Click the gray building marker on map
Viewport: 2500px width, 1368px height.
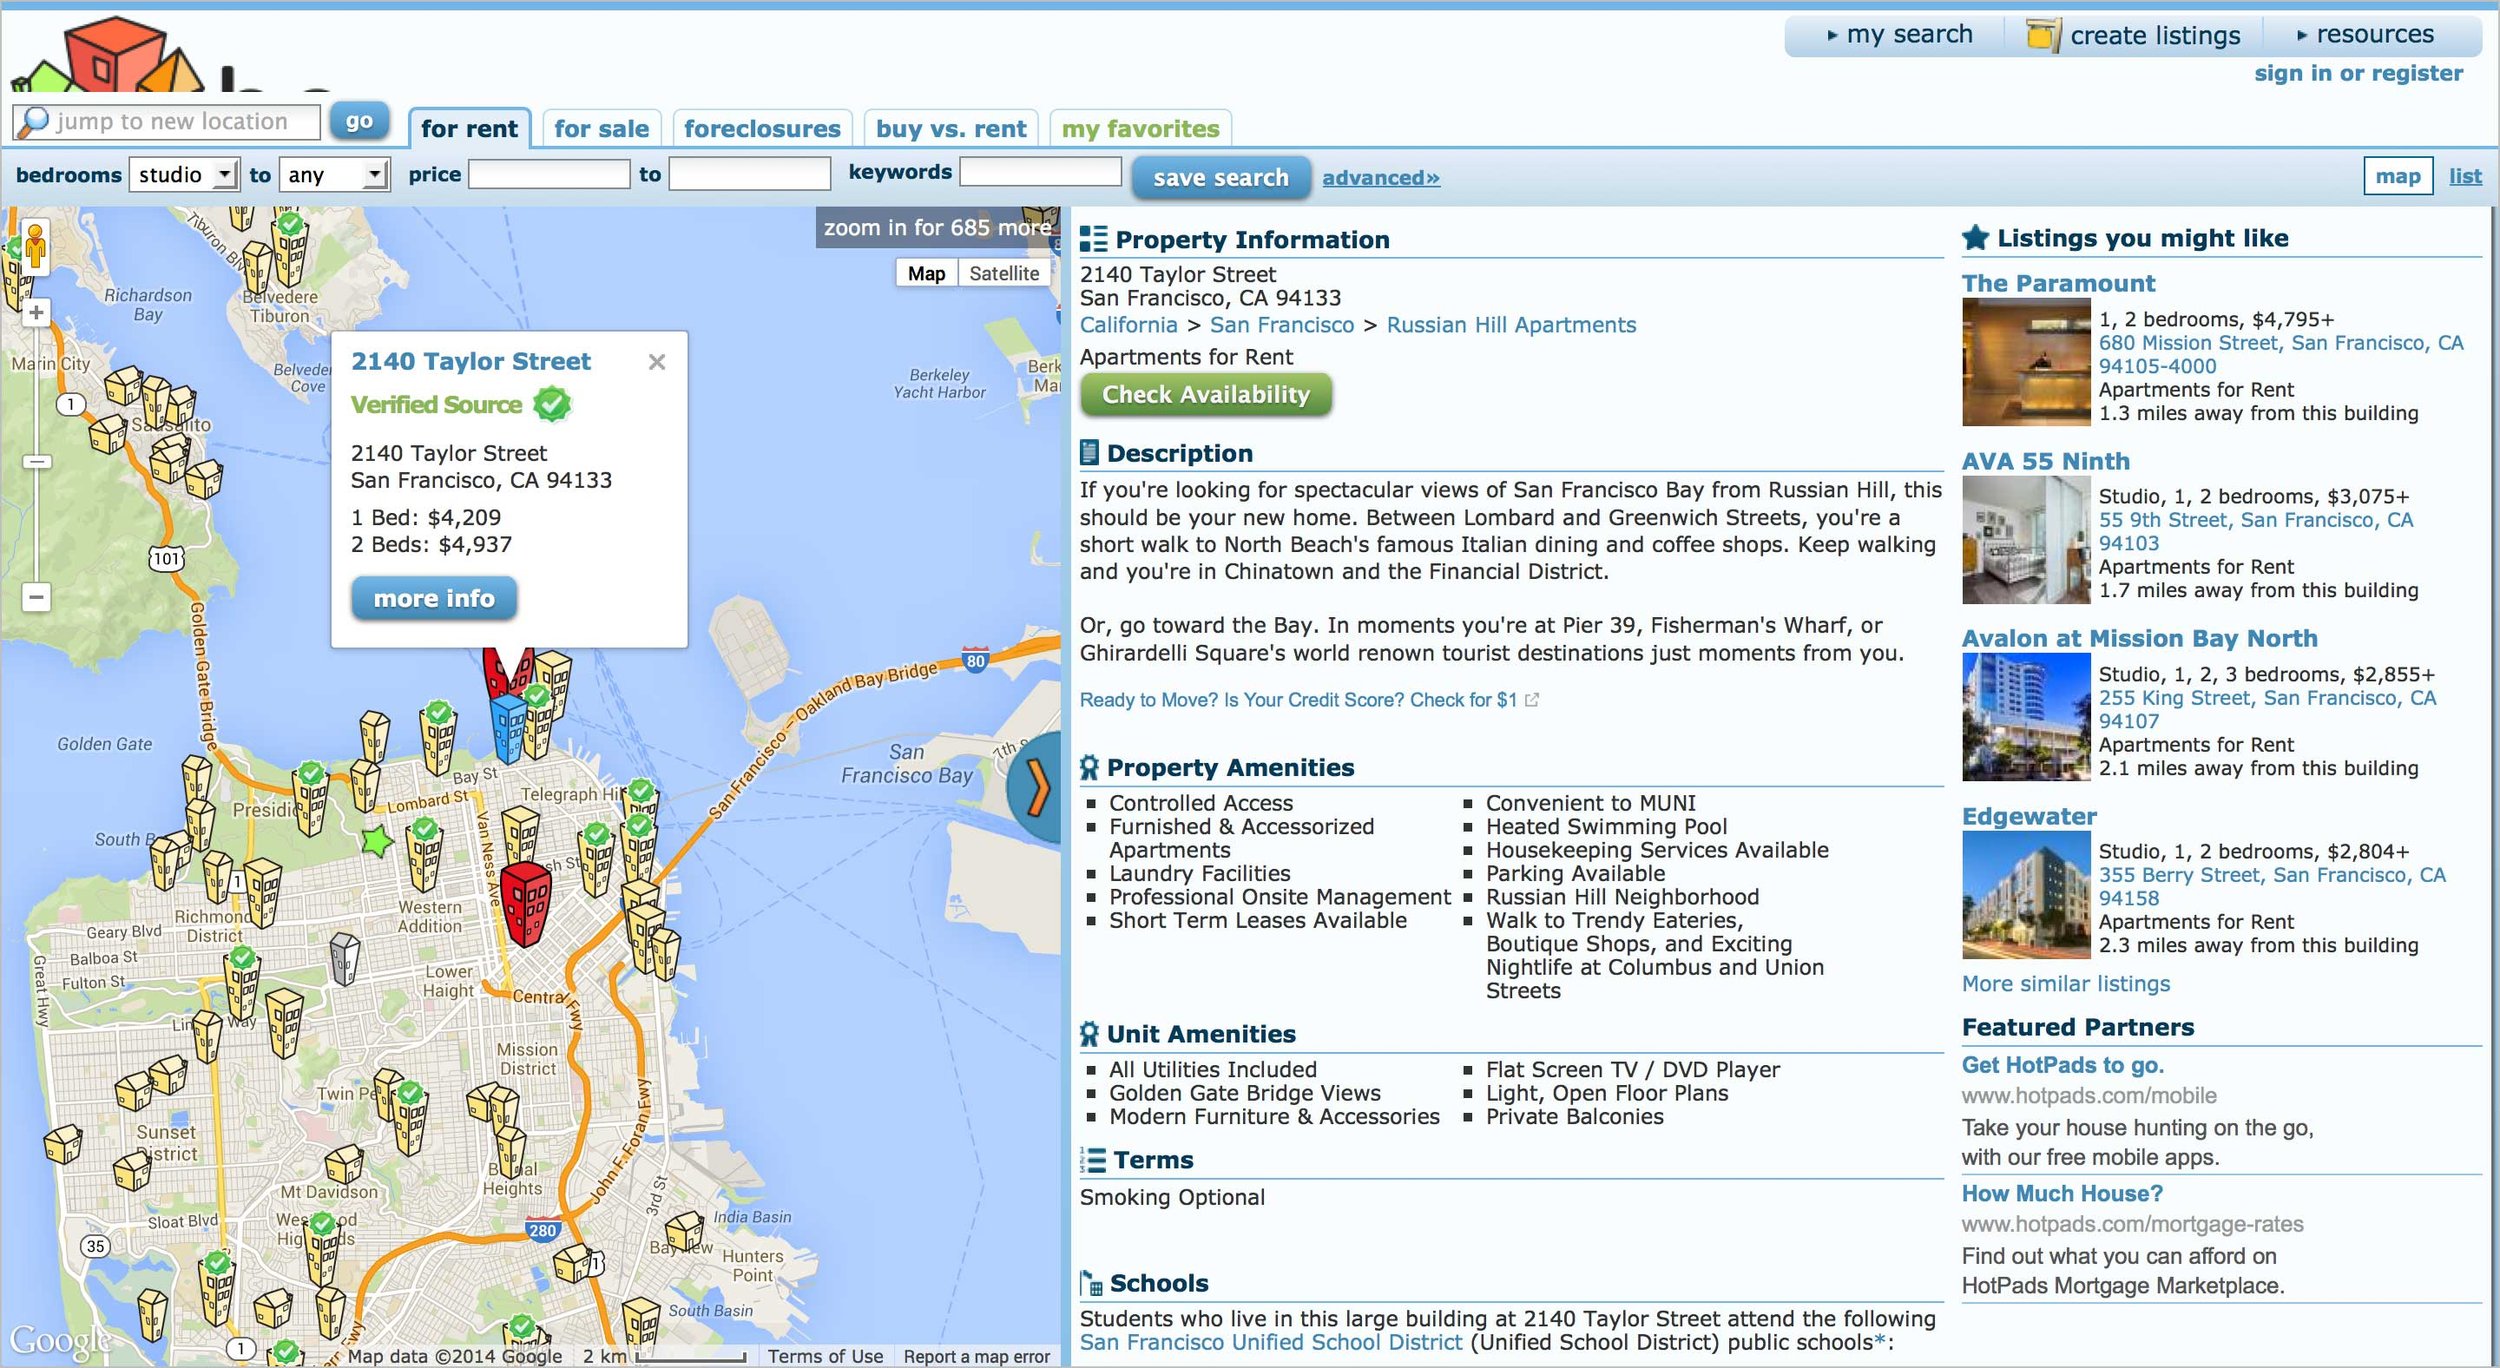(x=344, y=958)
